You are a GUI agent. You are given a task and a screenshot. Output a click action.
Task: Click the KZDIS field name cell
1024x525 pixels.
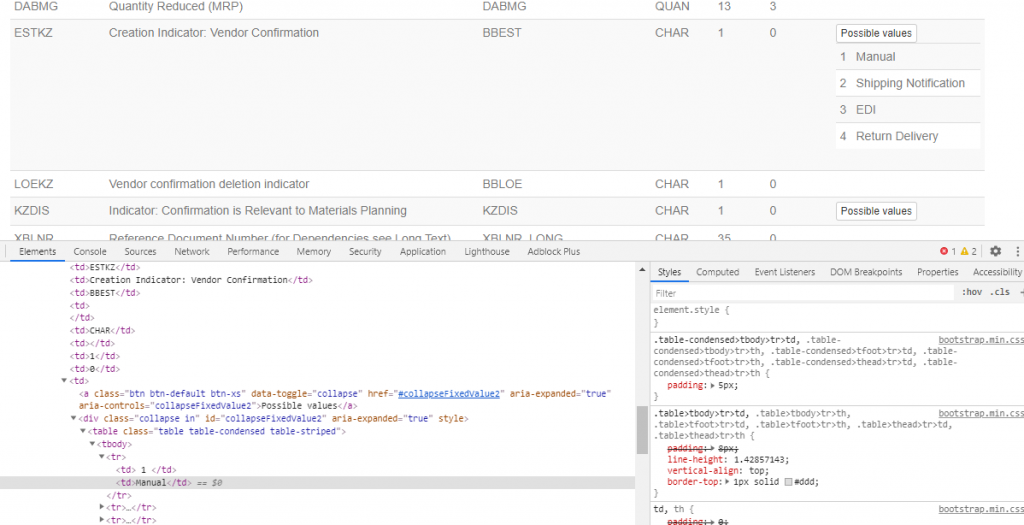click(31, 211)
